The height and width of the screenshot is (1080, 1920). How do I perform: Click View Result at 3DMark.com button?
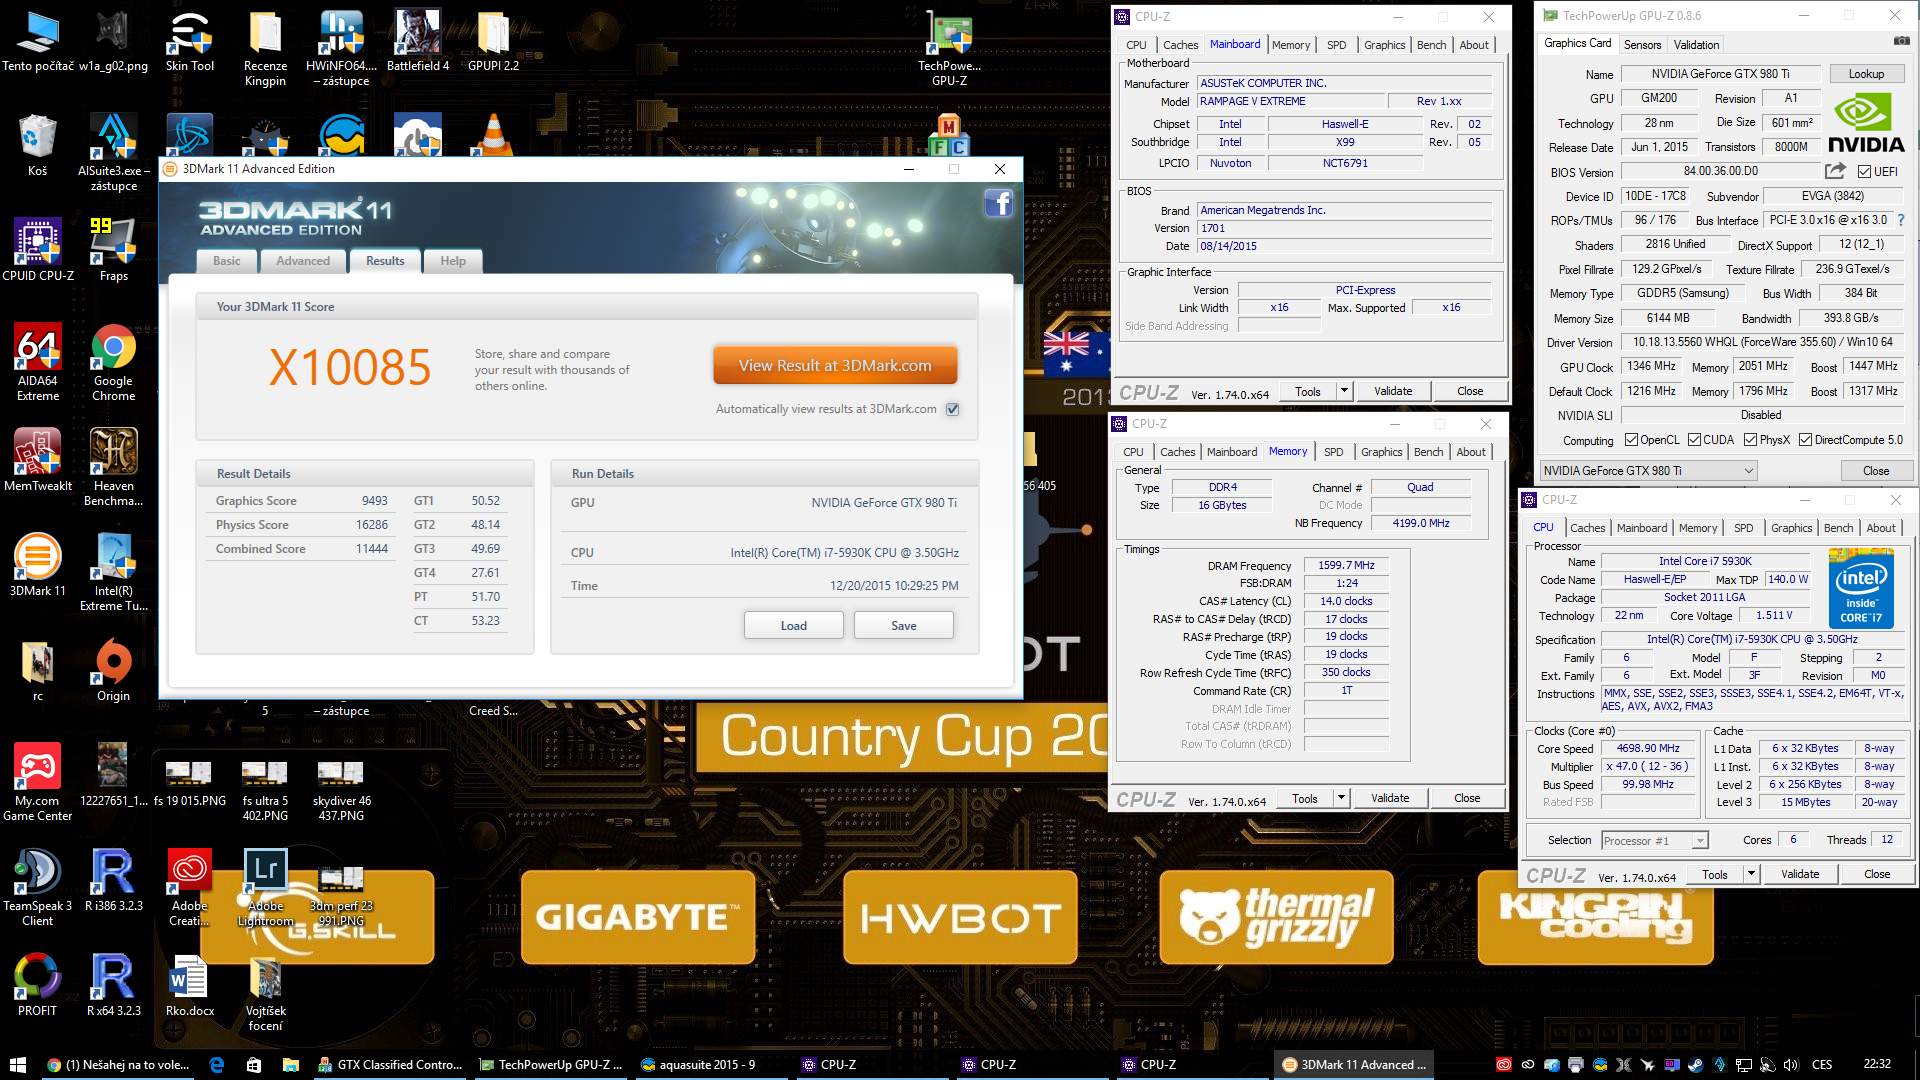pos(835,366)
